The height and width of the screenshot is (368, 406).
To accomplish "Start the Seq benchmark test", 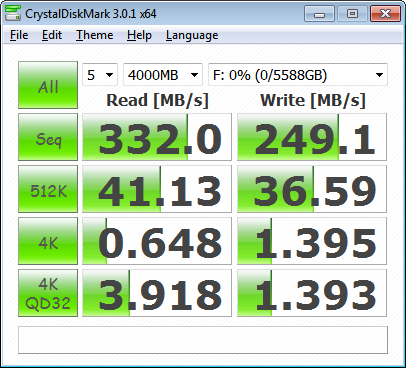I will click(x=48, y=137).
